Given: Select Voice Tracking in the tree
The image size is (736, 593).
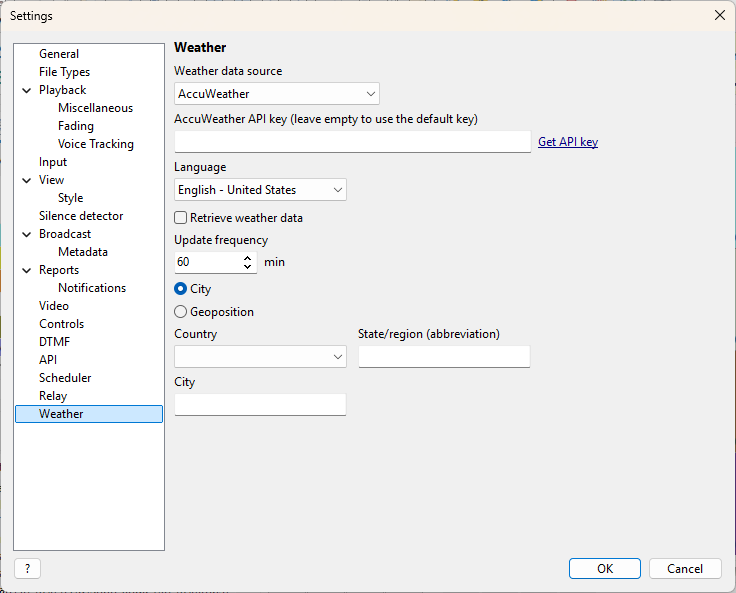Looking at the screenshot, I should (96, 144).
